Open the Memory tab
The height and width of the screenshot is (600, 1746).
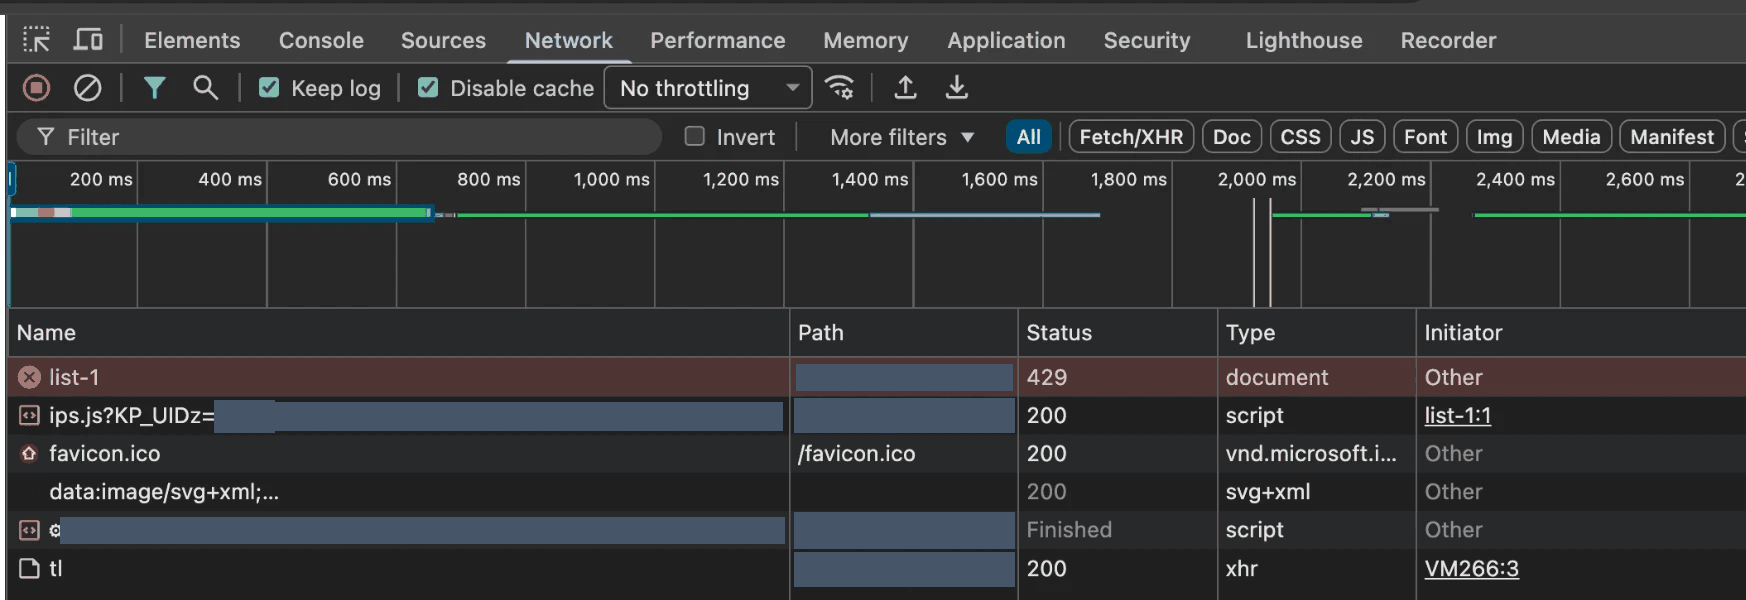866,40
